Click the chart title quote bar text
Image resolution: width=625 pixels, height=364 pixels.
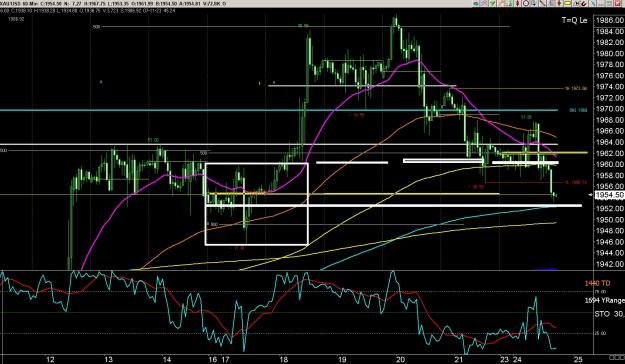[x=113, y=4]
